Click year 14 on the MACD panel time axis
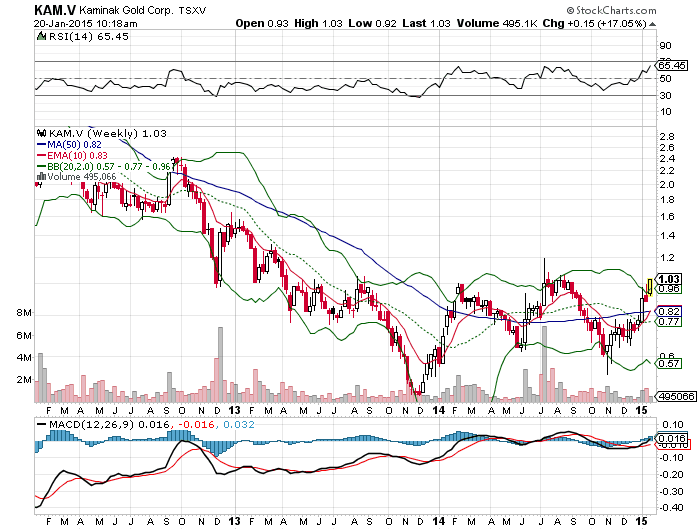 [x=439, y=521]
